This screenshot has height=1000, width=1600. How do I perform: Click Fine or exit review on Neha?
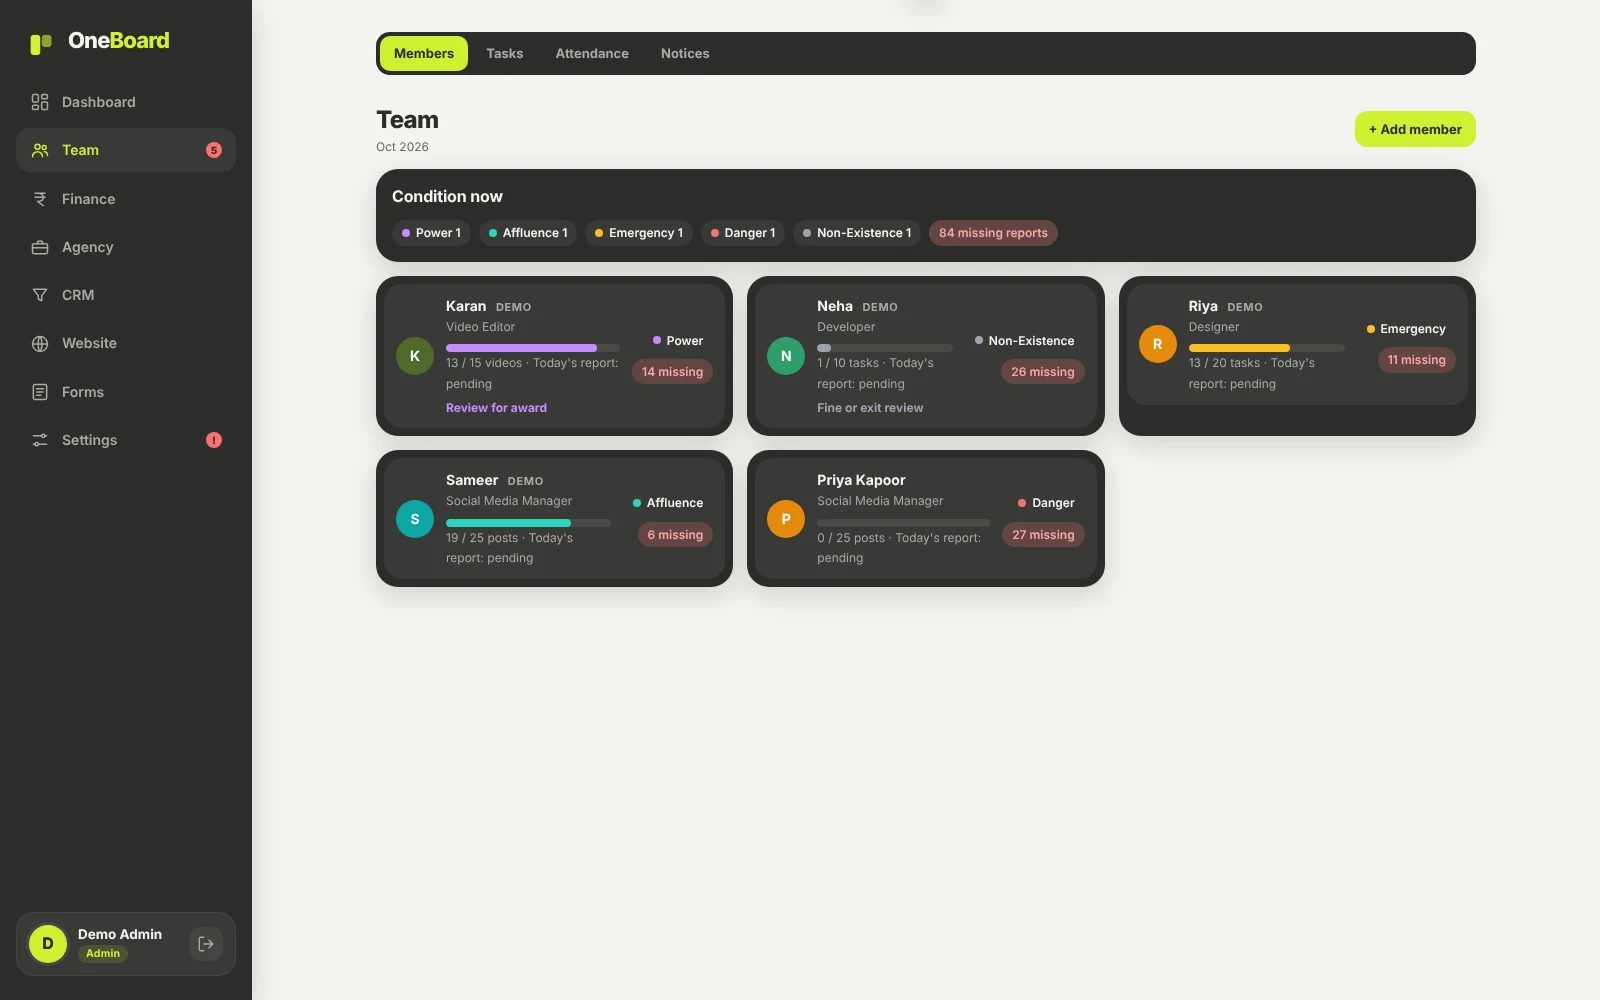pyautogui.click(x=870, y=408)
